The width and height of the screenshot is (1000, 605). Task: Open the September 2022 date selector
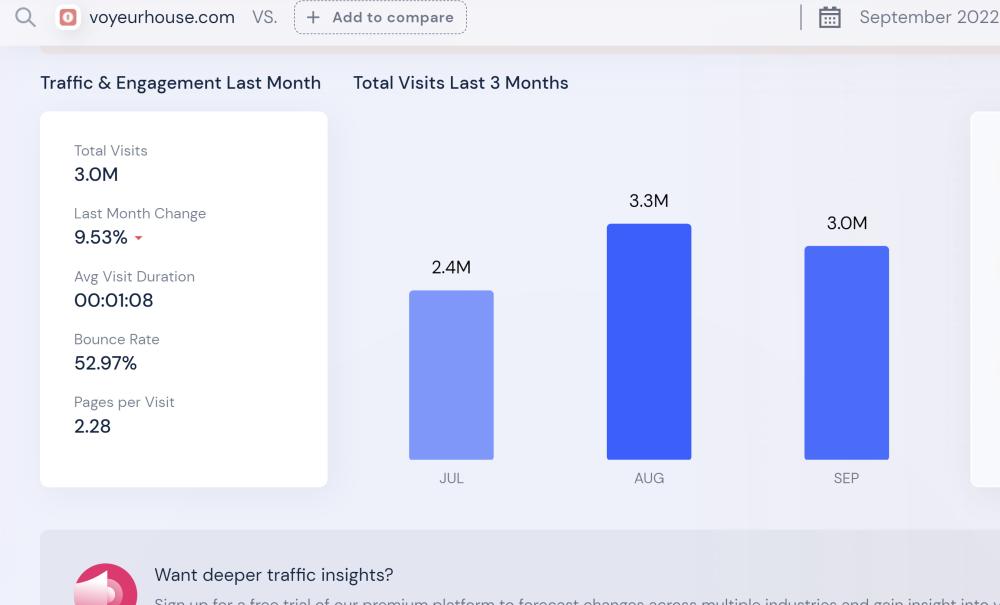pyautogui.click(x=928, y=17)
